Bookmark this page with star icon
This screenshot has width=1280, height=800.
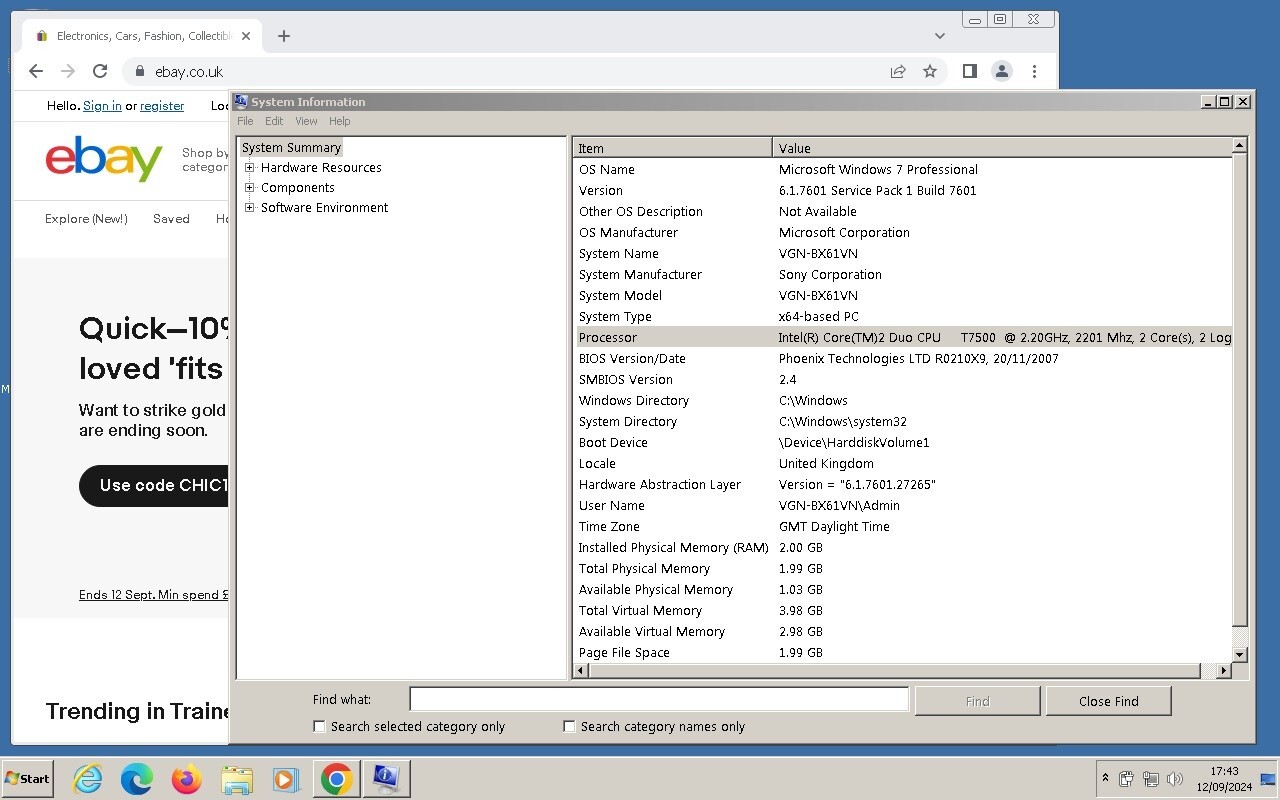point(930,71)
